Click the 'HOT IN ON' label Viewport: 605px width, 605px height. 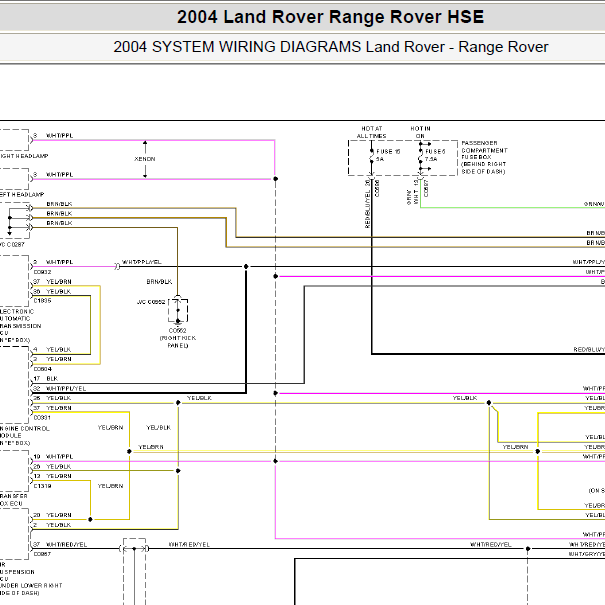pyautogui.click(x=420, y=132)
